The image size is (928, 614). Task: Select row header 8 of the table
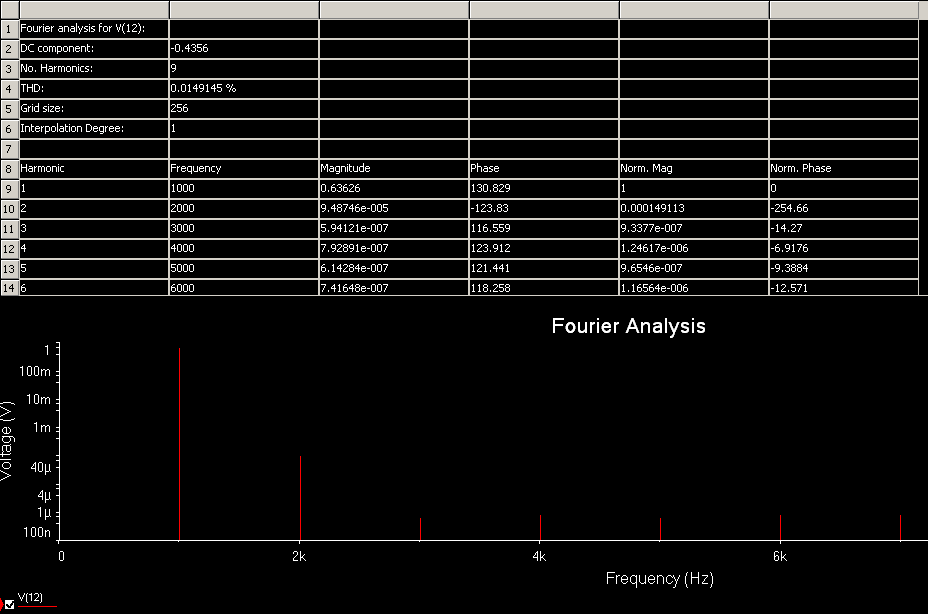tap(9, 169)
